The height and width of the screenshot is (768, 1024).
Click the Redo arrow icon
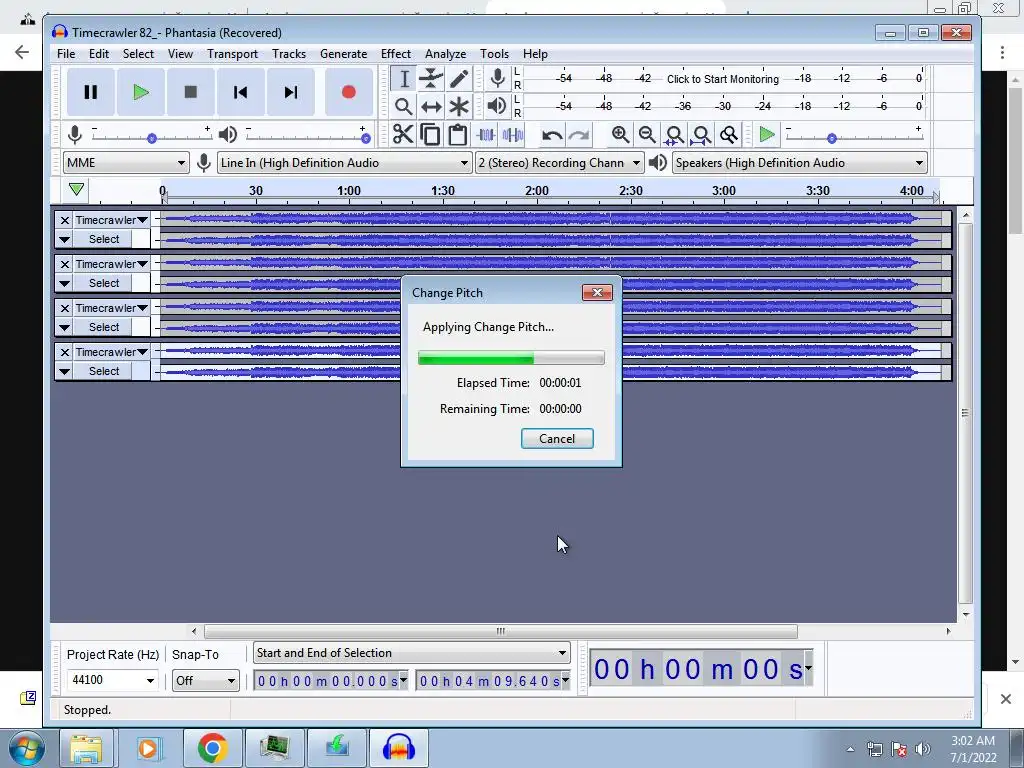[579, 135]
